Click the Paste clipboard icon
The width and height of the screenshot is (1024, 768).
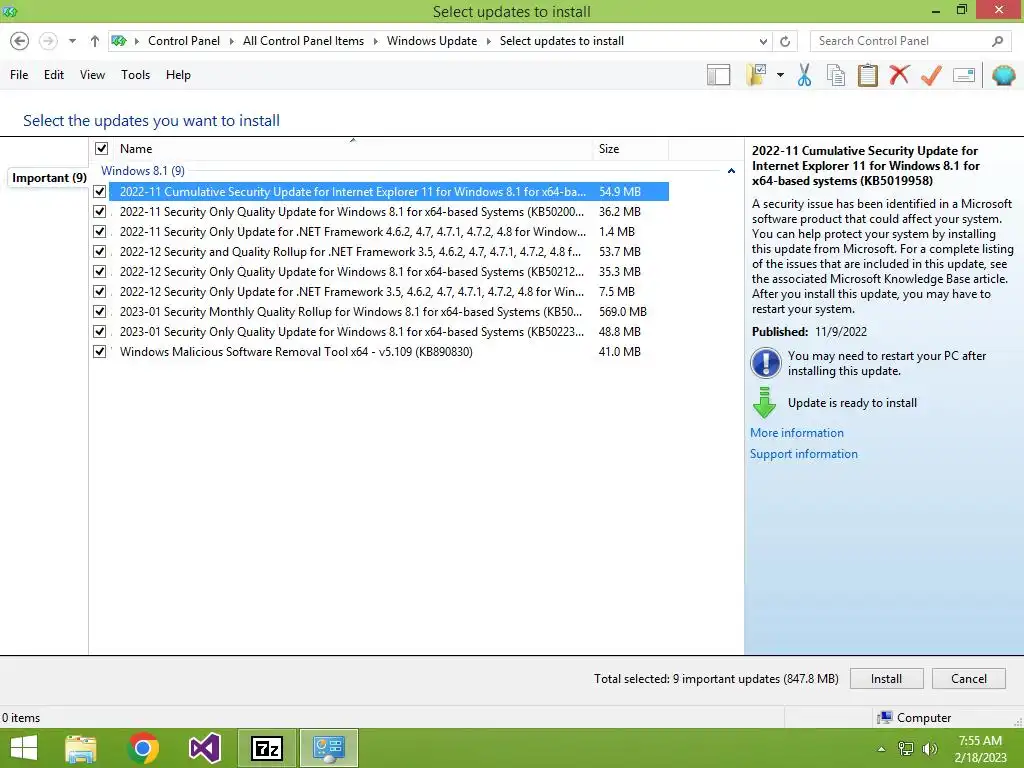867,75
